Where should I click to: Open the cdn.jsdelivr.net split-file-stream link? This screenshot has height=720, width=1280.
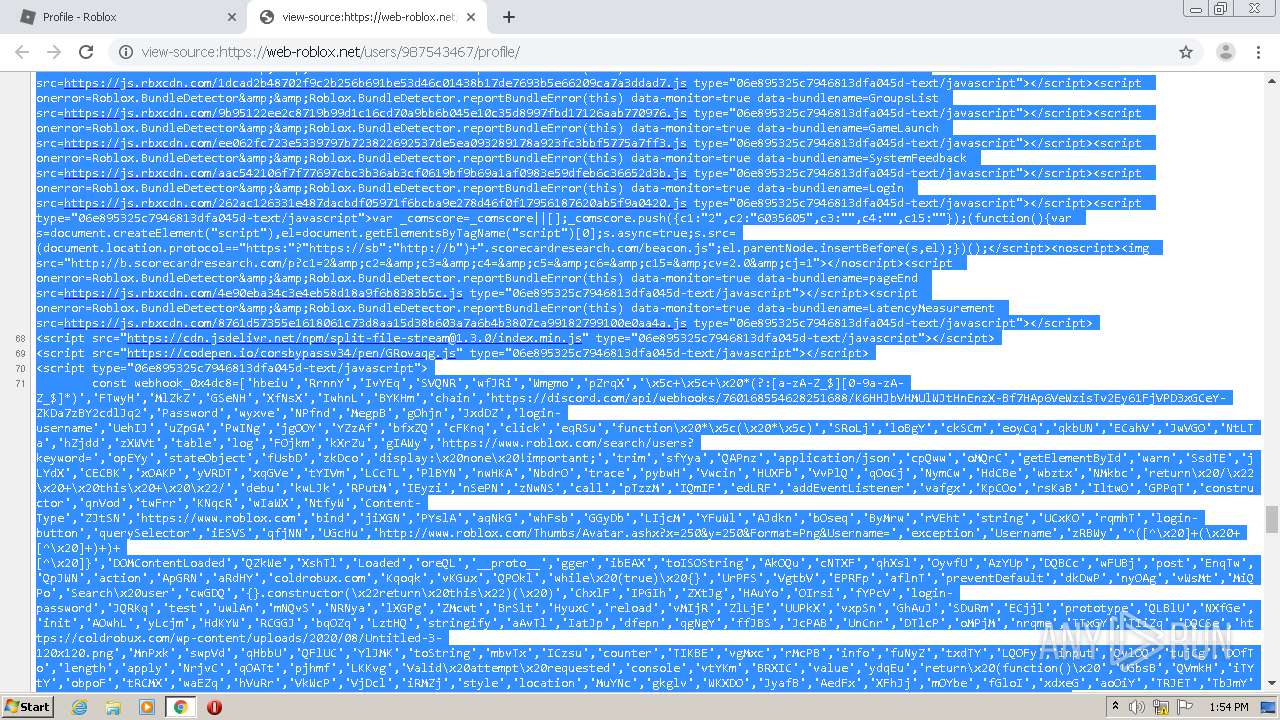[x=353, y=338]
